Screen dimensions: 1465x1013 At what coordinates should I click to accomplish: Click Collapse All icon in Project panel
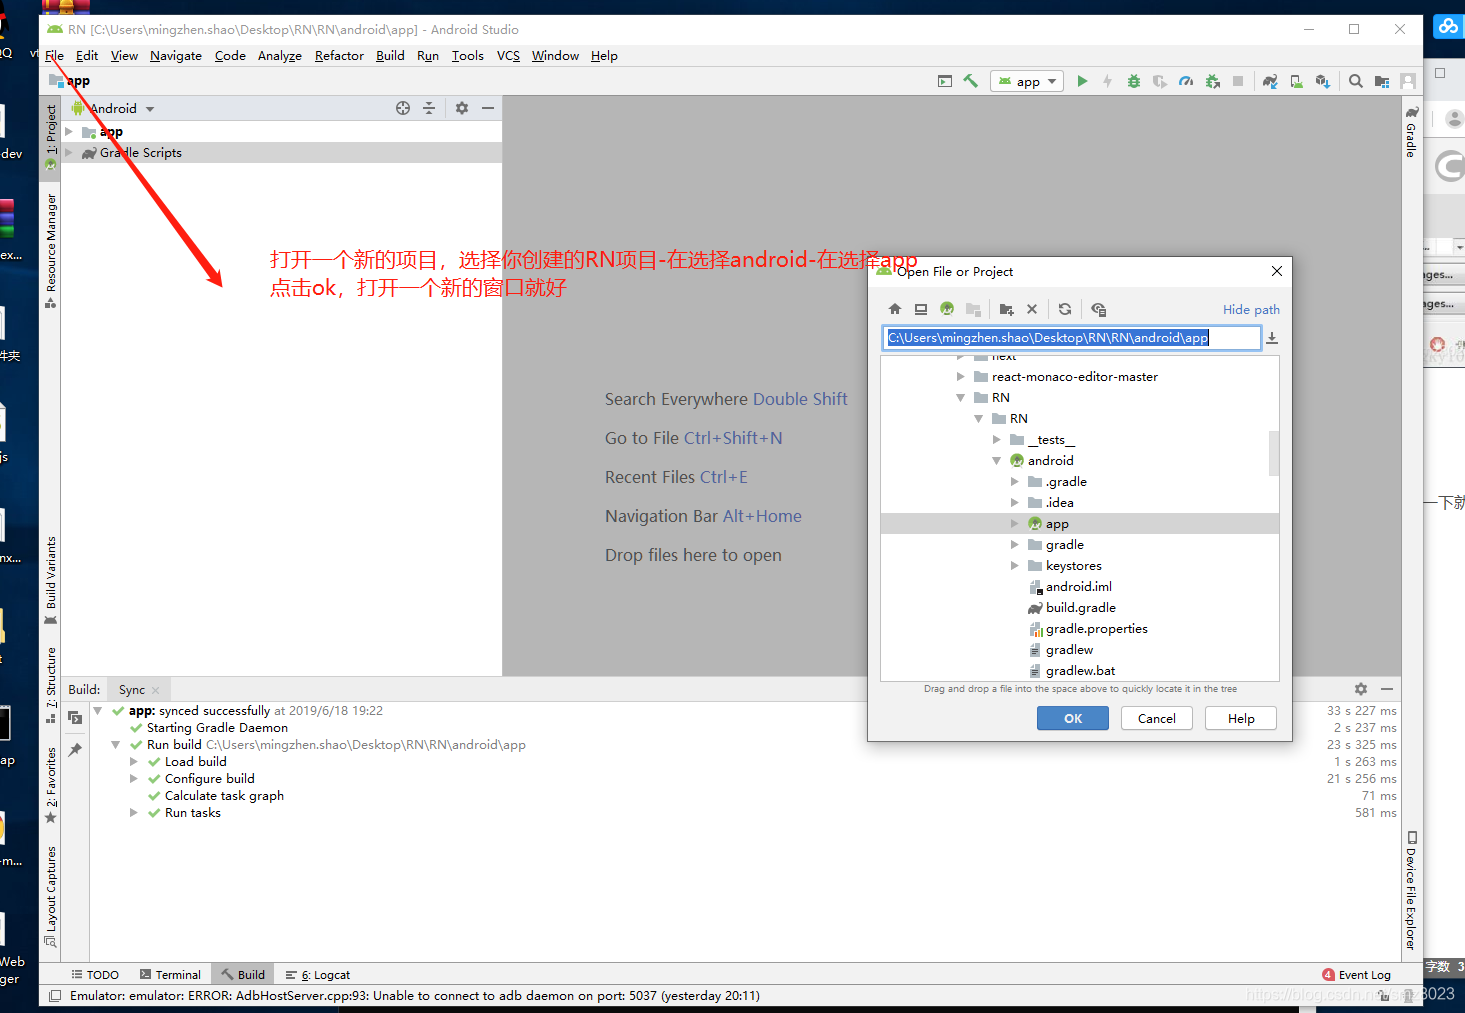pos(429,108)
